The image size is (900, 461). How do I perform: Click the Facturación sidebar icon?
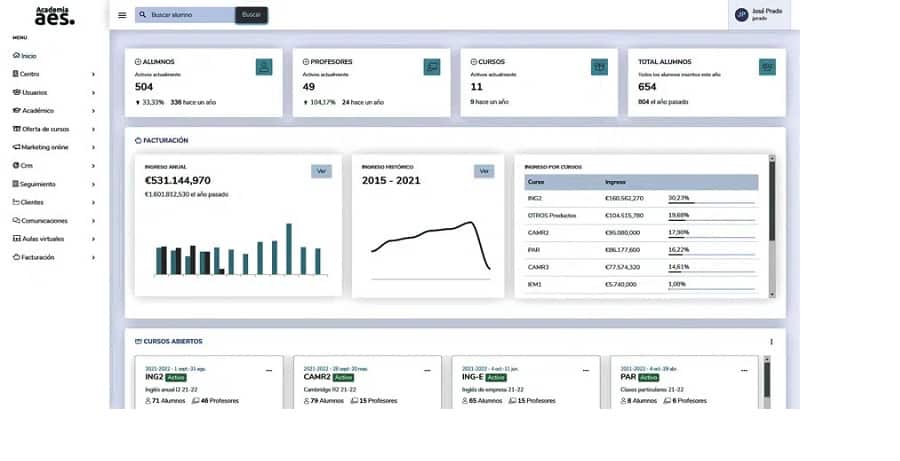pyautogui.click(x=16, y=257)
